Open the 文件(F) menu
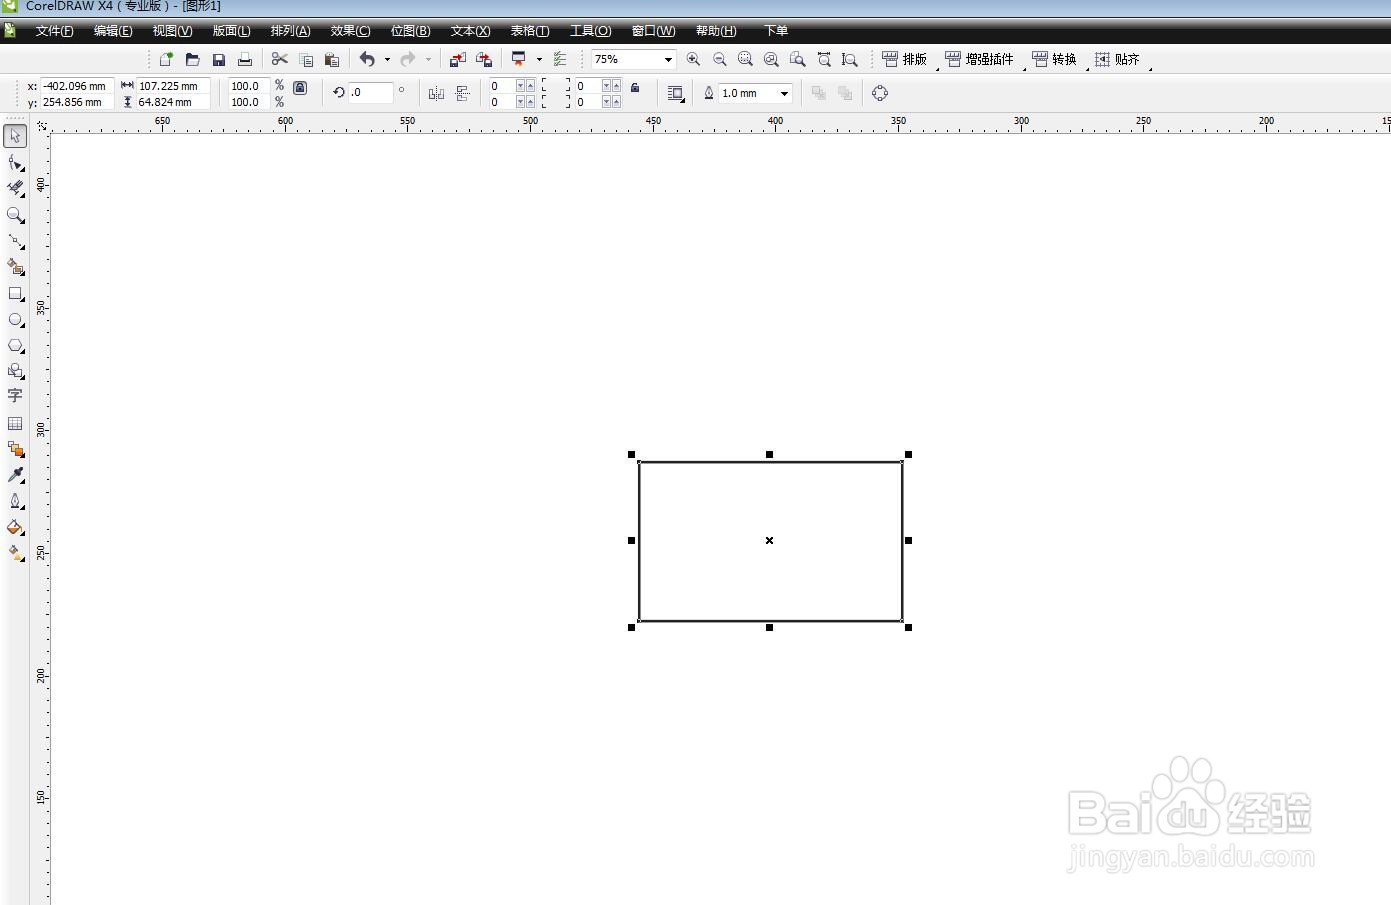Image resolution: width=1391 pixels, height=905 pixels. click(x=55, y=31)
